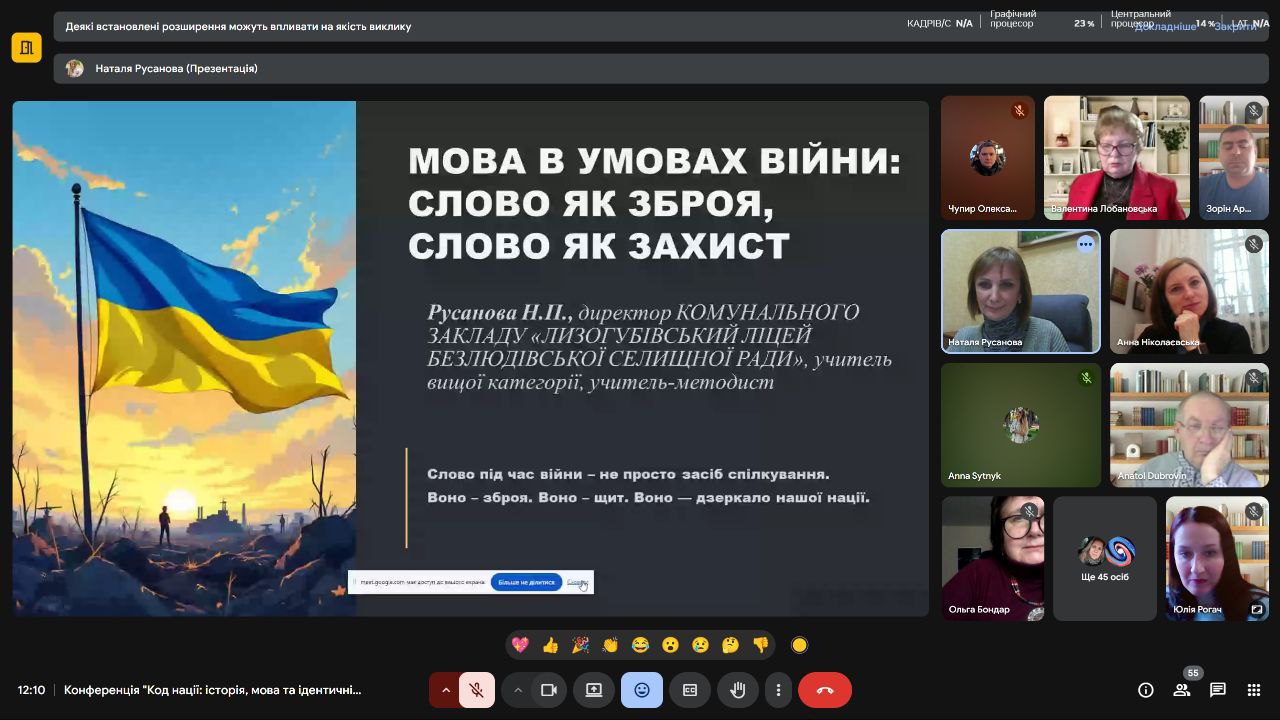Raise your hand
The image size is (1280, 720).
(x=738, y=690)
